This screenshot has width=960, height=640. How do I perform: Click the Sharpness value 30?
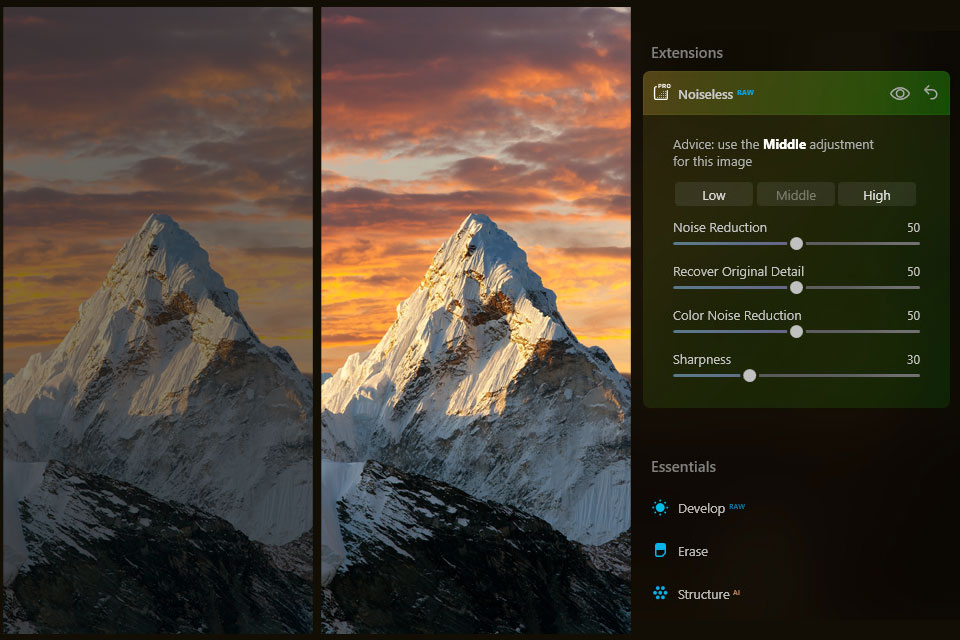pyautogui.click(x=913, y=360)
